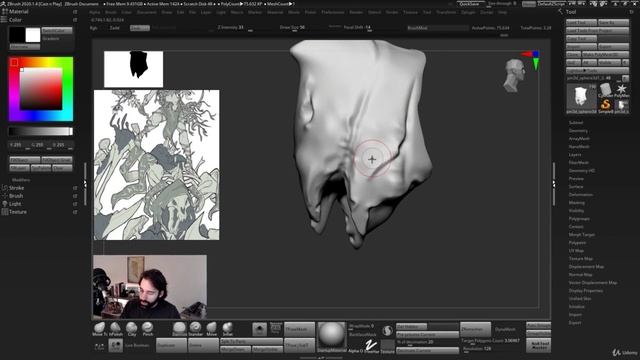Click the FillObject button
The image size is (640, 360).
[24, 160]
